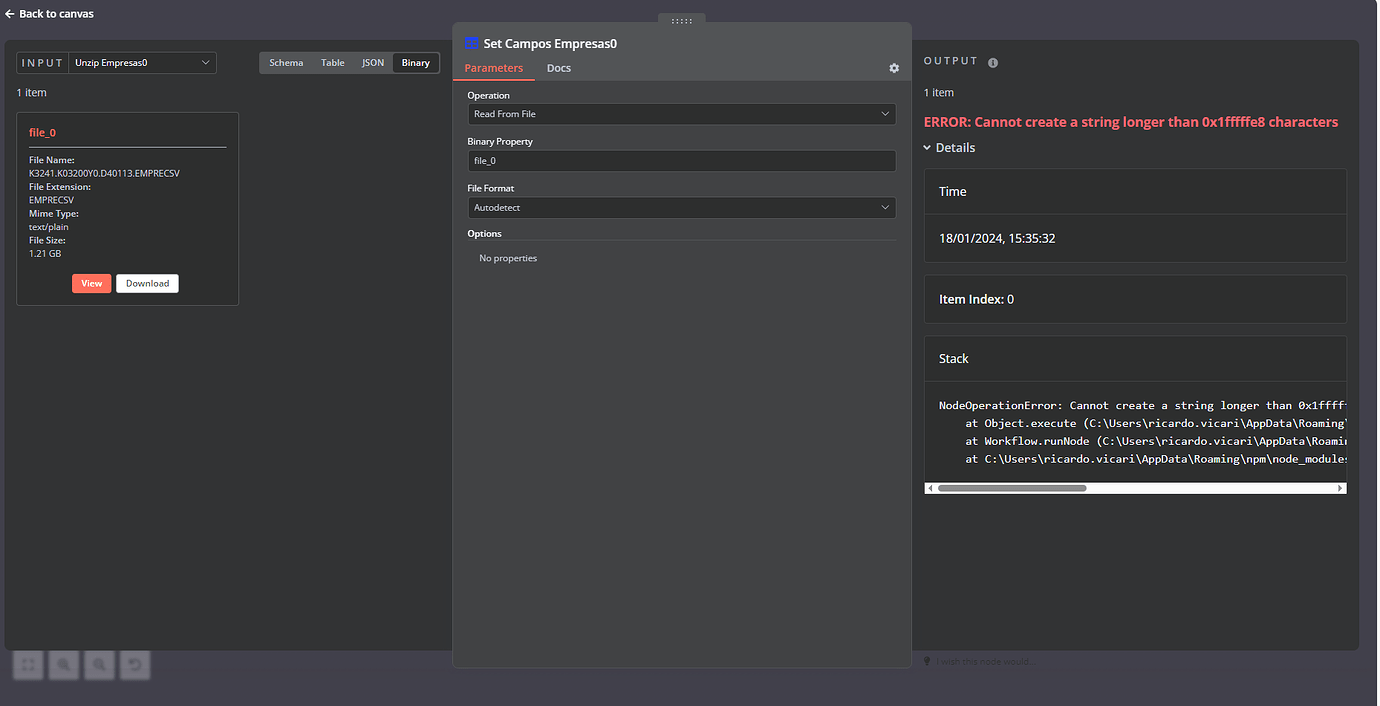Open the Operation dropdown Read From File
Image resolution: width=1380 pixels, height=706 pixels.
(681, 114)
